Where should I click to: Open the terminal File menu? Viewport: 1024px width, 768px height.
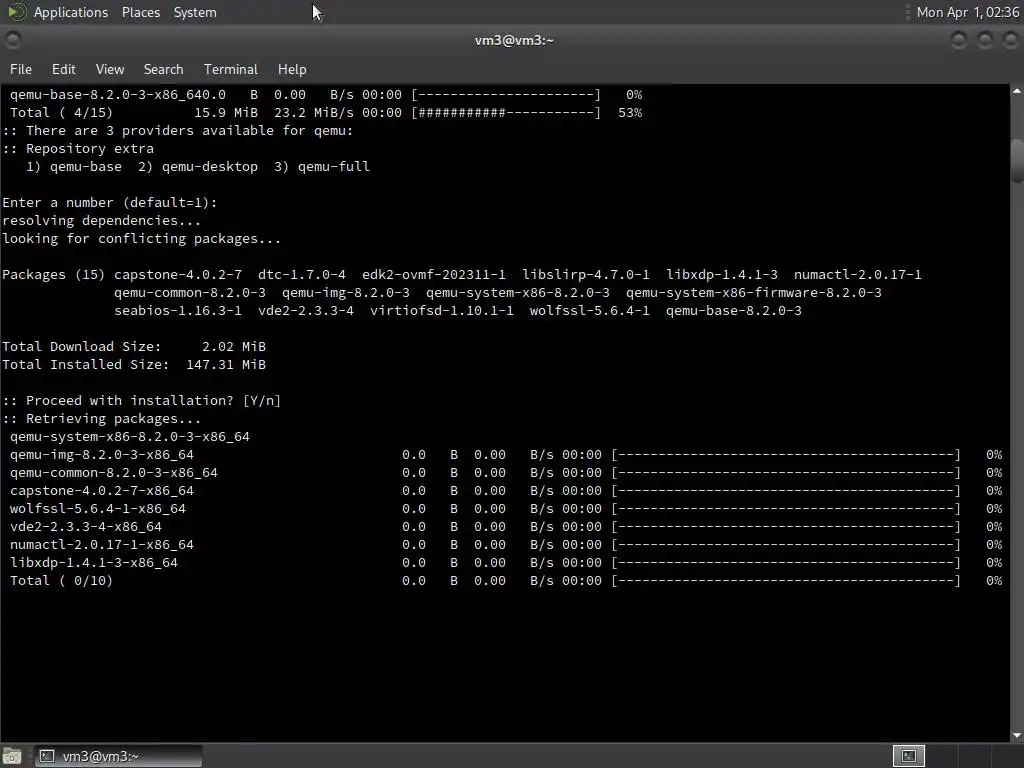(x=20, y=69)
